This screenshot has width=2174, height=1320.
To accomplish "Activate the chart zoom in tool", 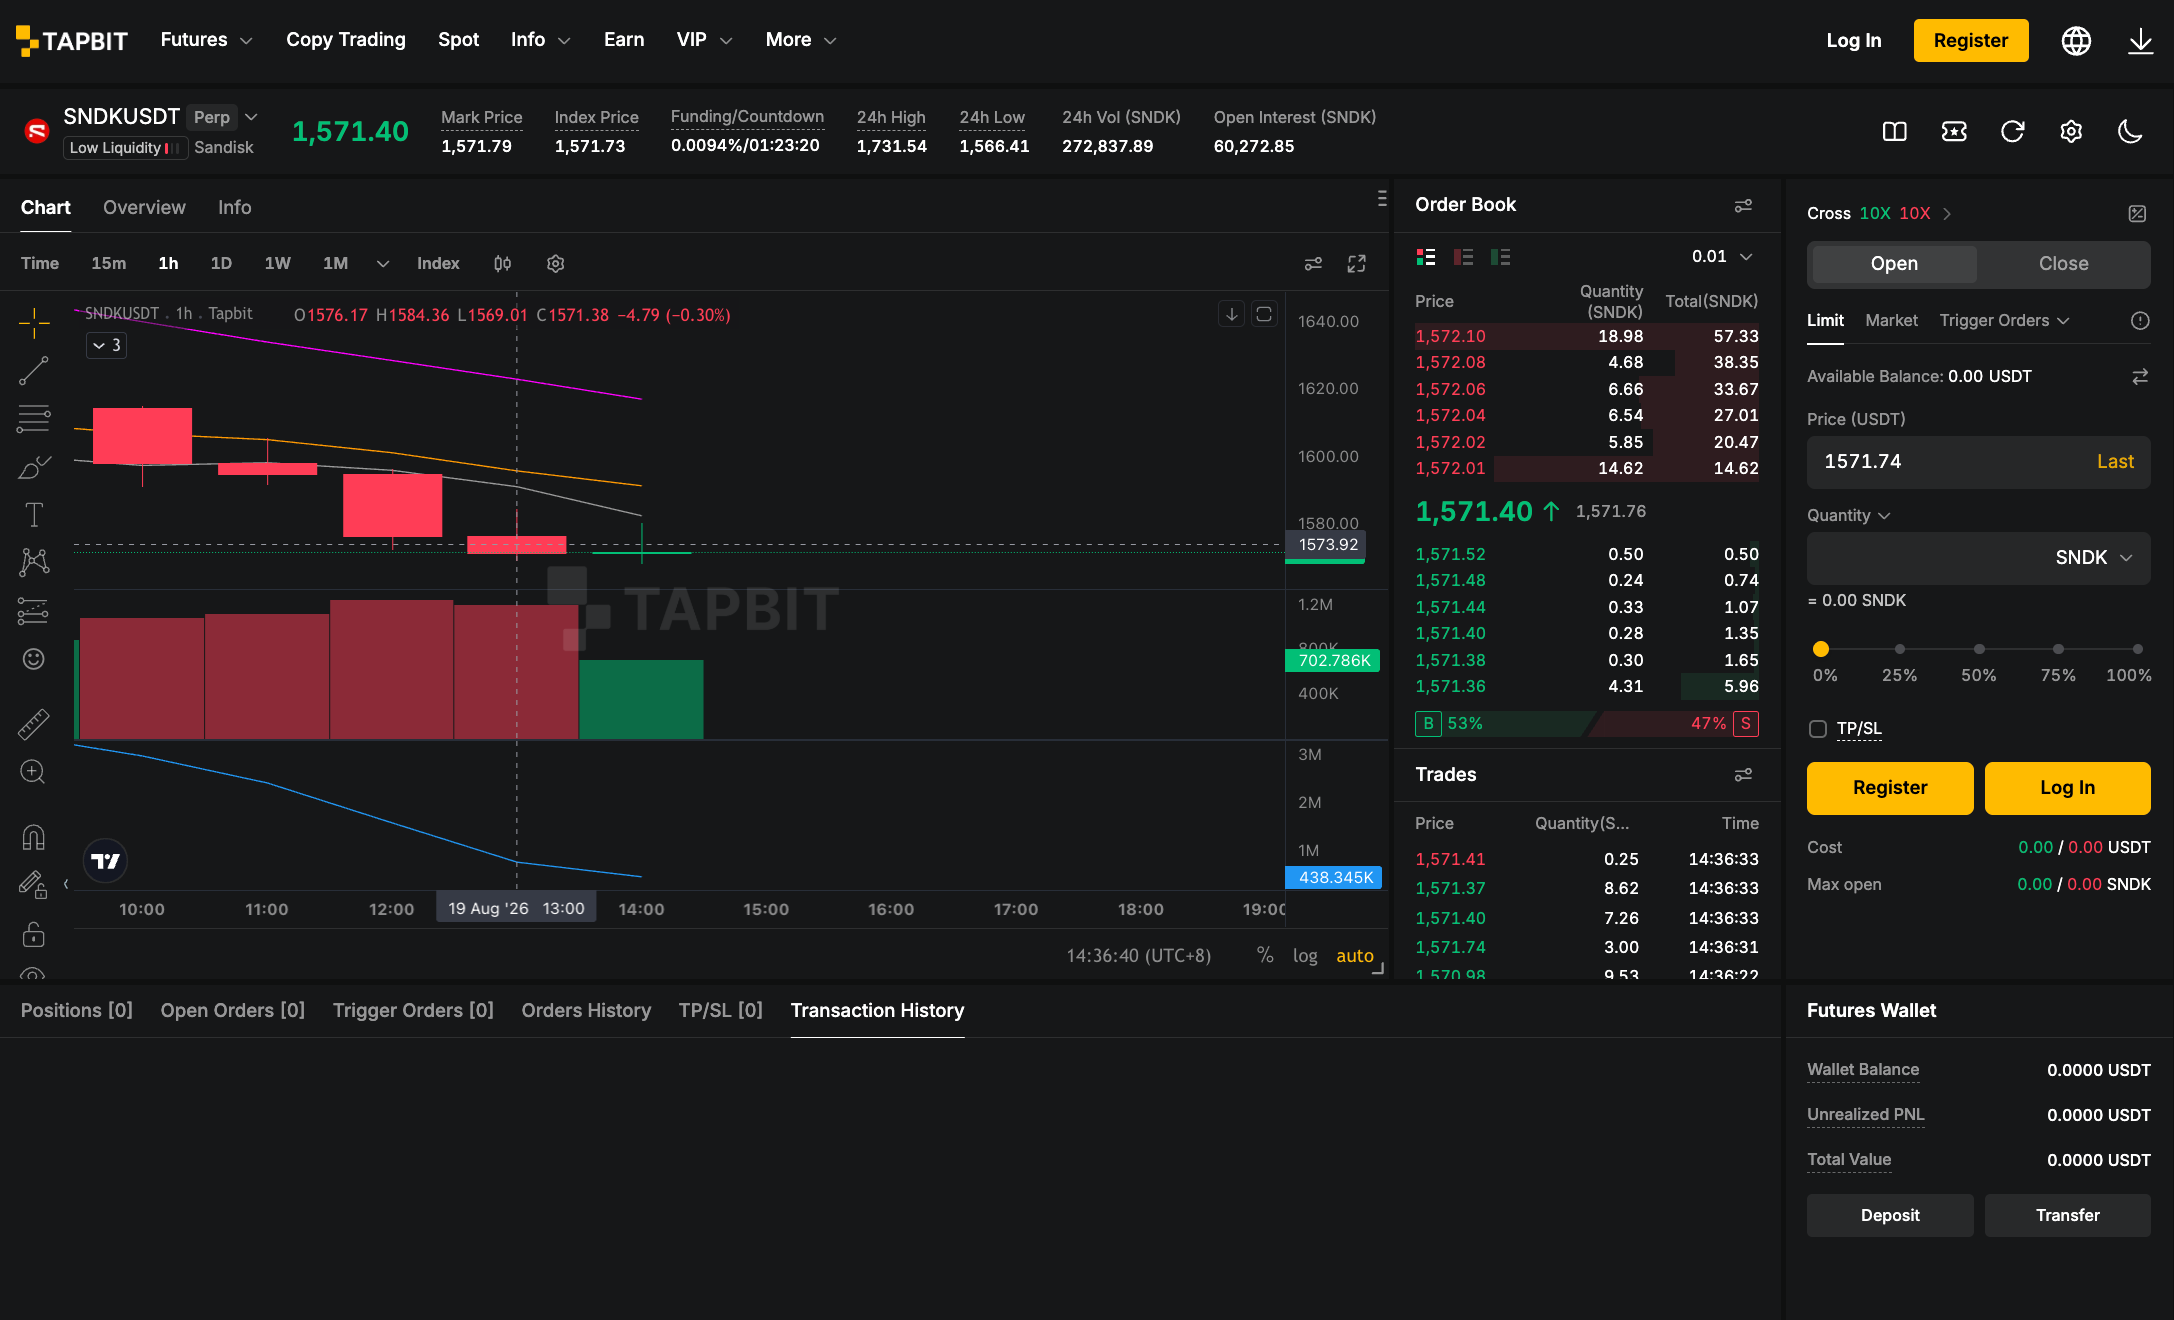I will tap(34, 772).
